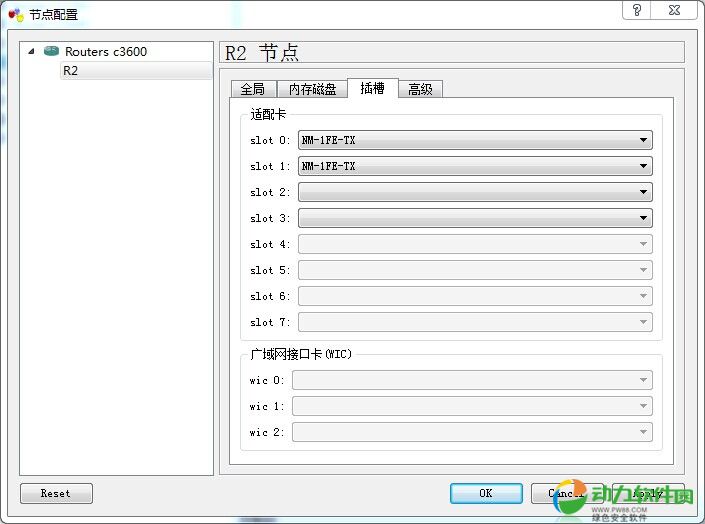This screenshot has width=705, height=524.
Task: Click the router icon beside Routers c3600
Action: click(x=51, y=51)
